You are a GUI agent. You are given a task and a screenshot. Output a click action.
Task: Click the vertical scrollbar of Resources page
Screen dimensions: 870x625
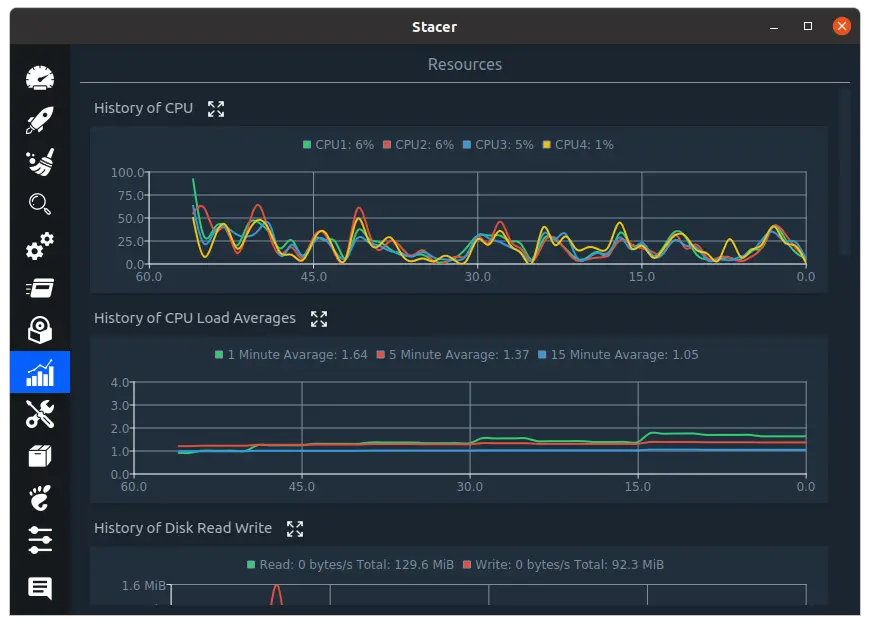[844, 172]
